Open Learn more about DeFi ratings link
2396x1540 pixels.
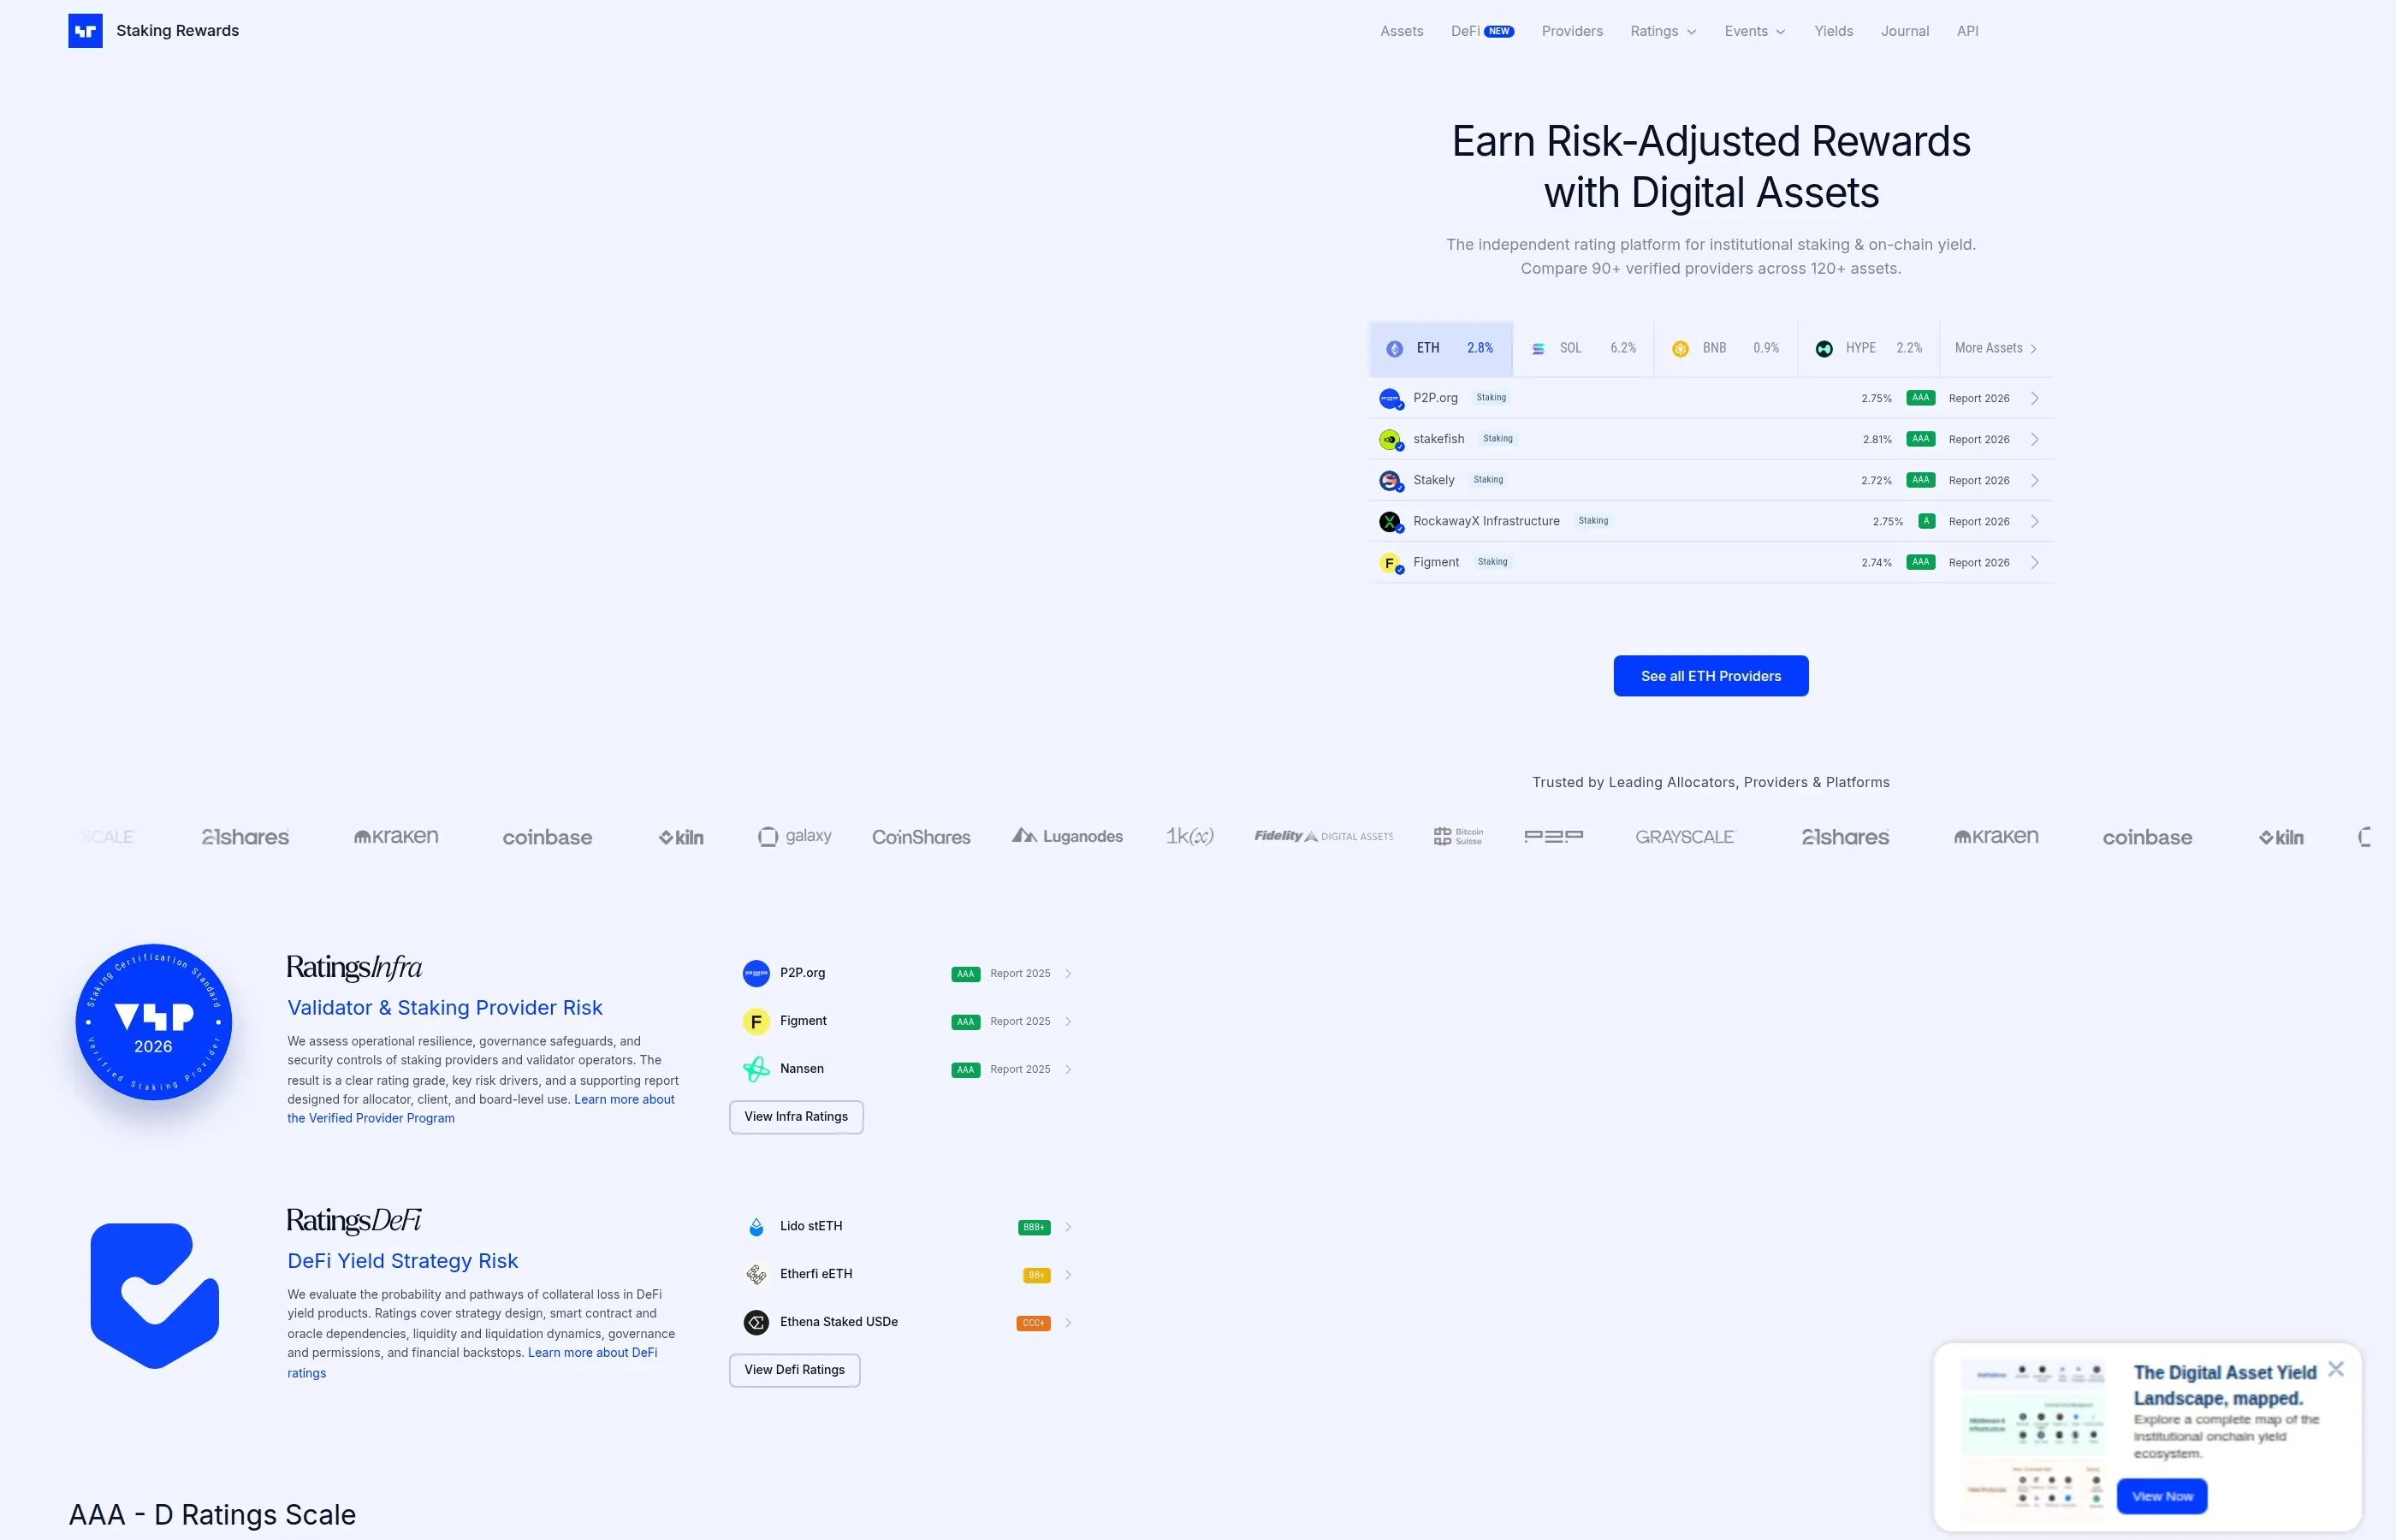tap(472, 1363)
